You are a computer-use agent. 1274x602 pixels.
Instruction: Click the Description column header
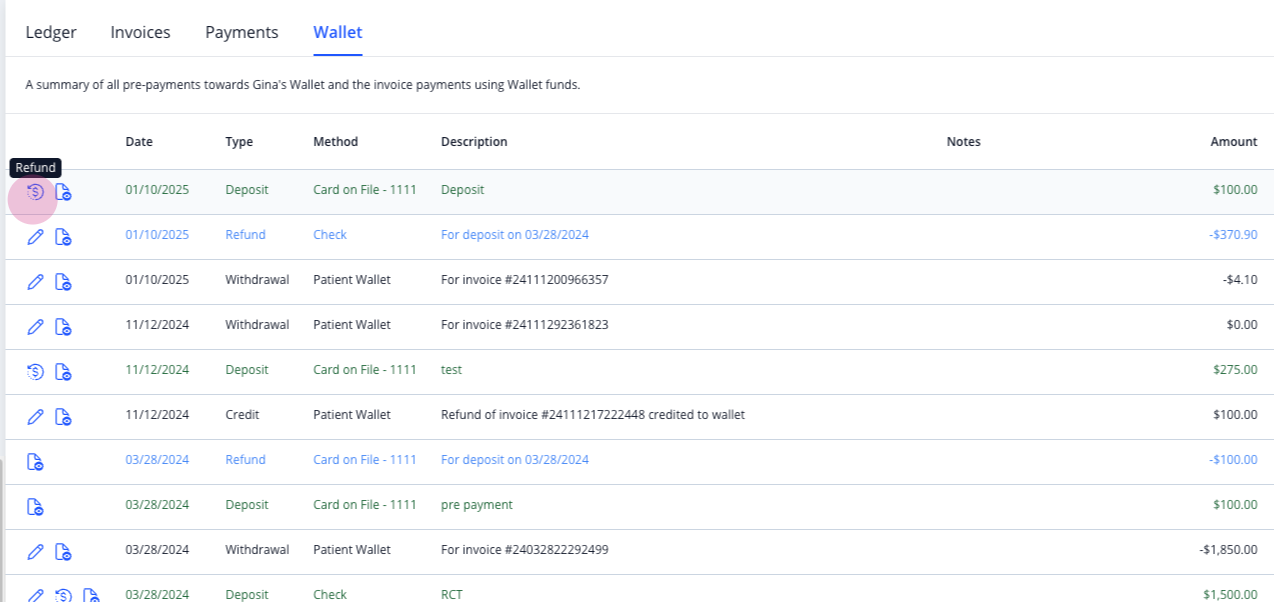(x=474, y=142)
